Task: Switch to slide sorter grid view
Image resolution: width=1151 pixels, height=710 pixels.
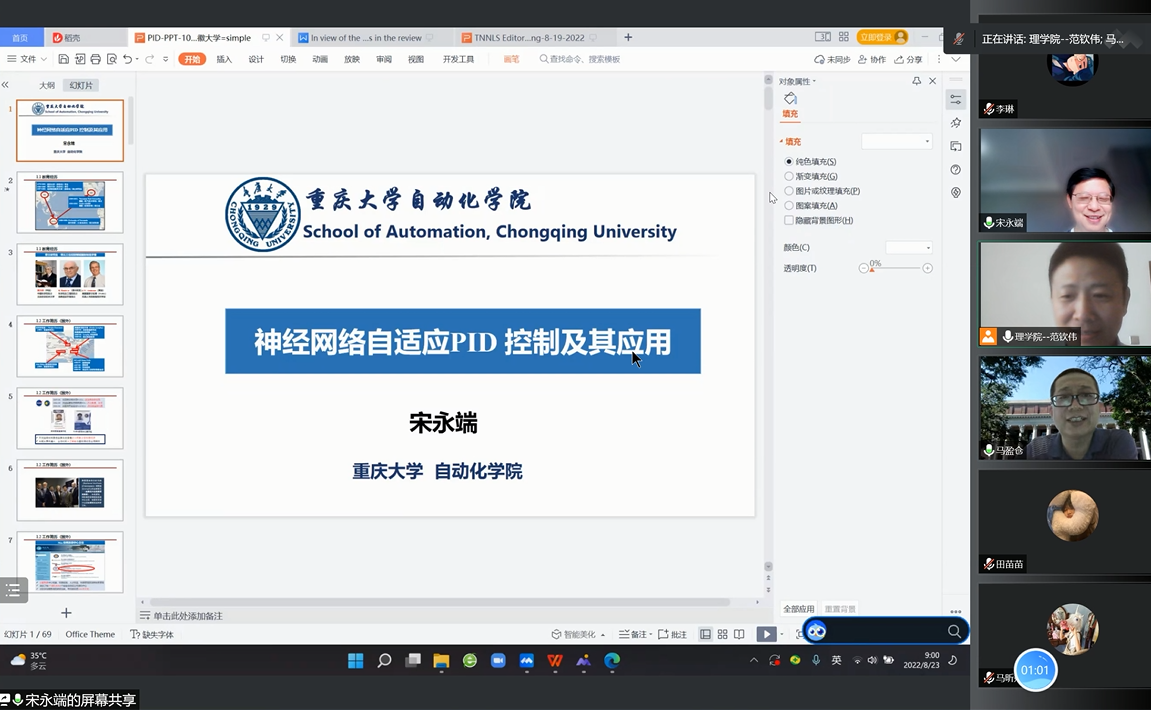Action: tap(722, 634)
